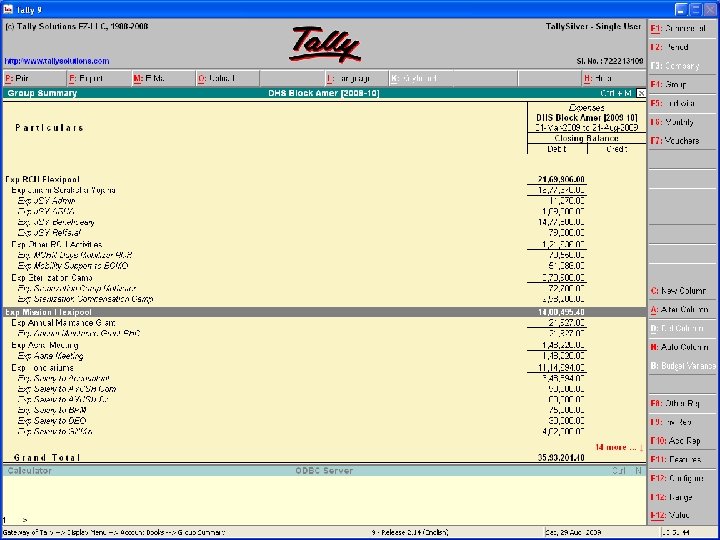Select italic Exp Asha Meeting ledger row
This screenshot has height=540, width=720.
coord(324,356)
